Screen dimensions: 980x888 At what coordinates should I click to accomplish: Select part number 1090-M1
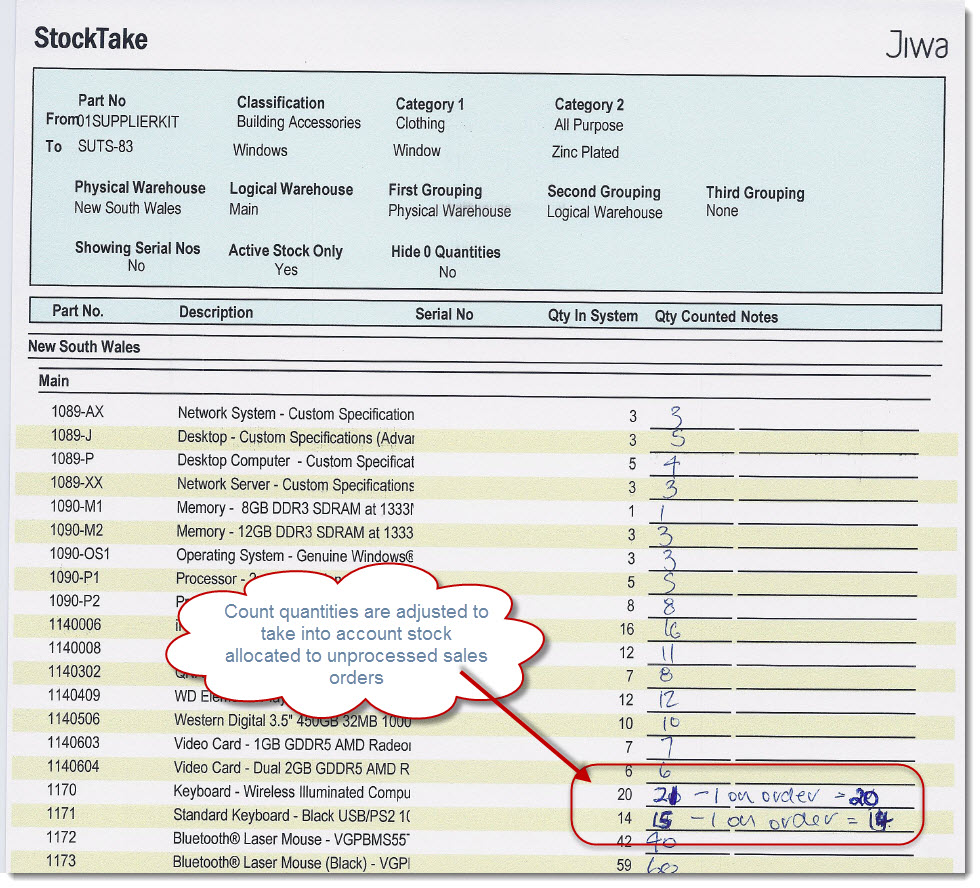(x=76, y=506)
